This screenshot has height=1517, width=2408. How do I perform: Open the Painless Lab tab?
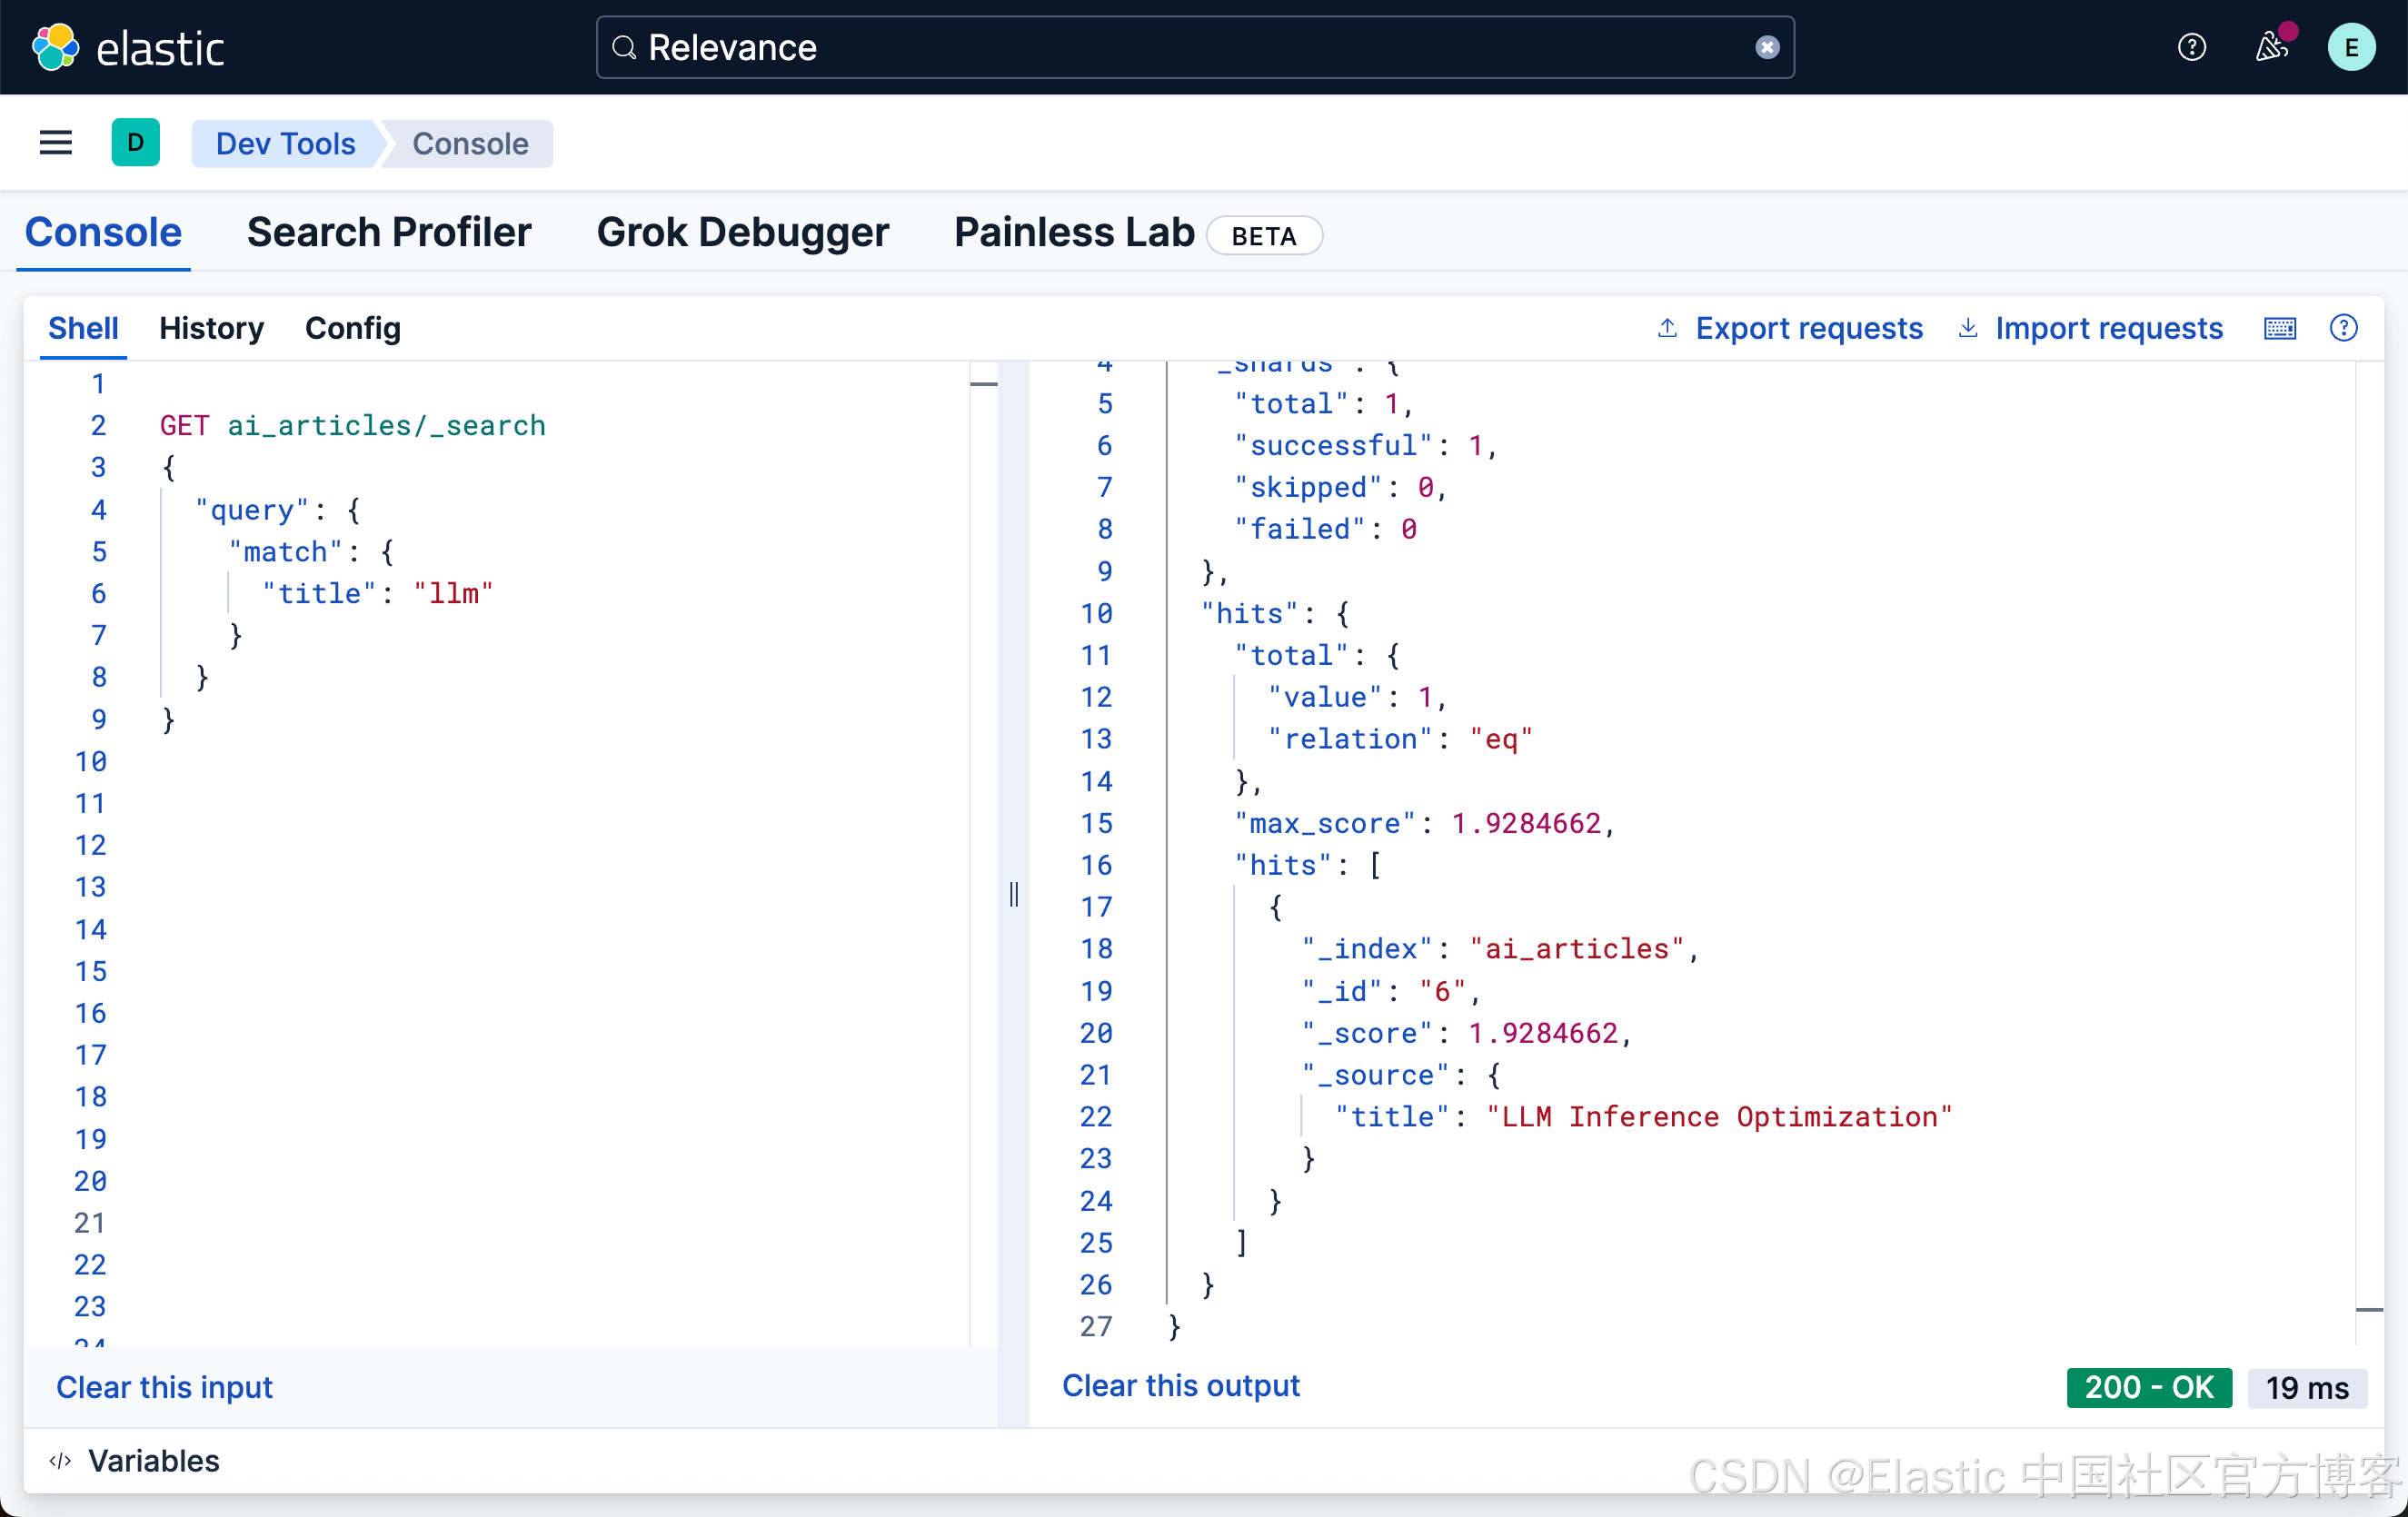(x=1074, y=232)
